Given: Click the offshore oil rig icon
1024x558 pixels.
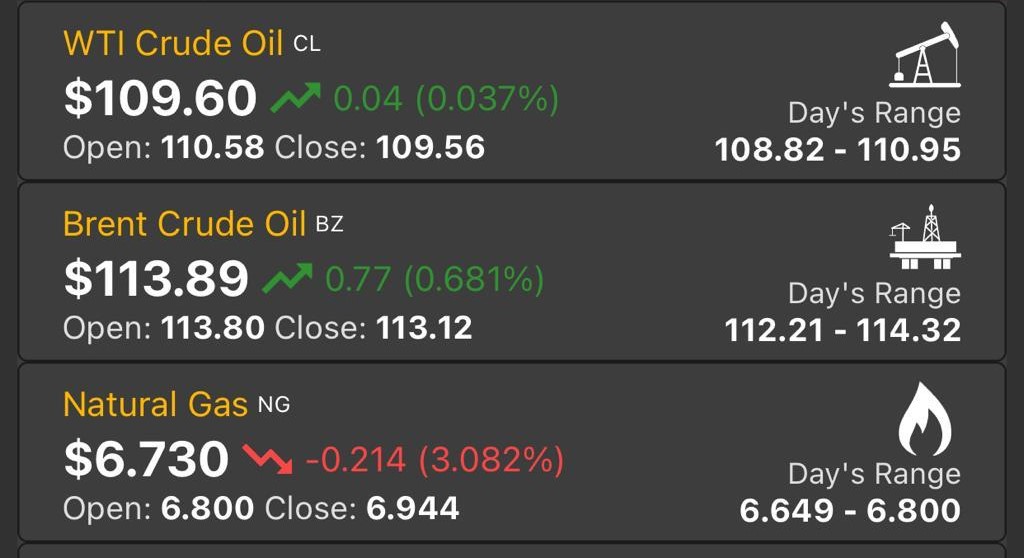Looking at the screenshot, I should point(925,237).
